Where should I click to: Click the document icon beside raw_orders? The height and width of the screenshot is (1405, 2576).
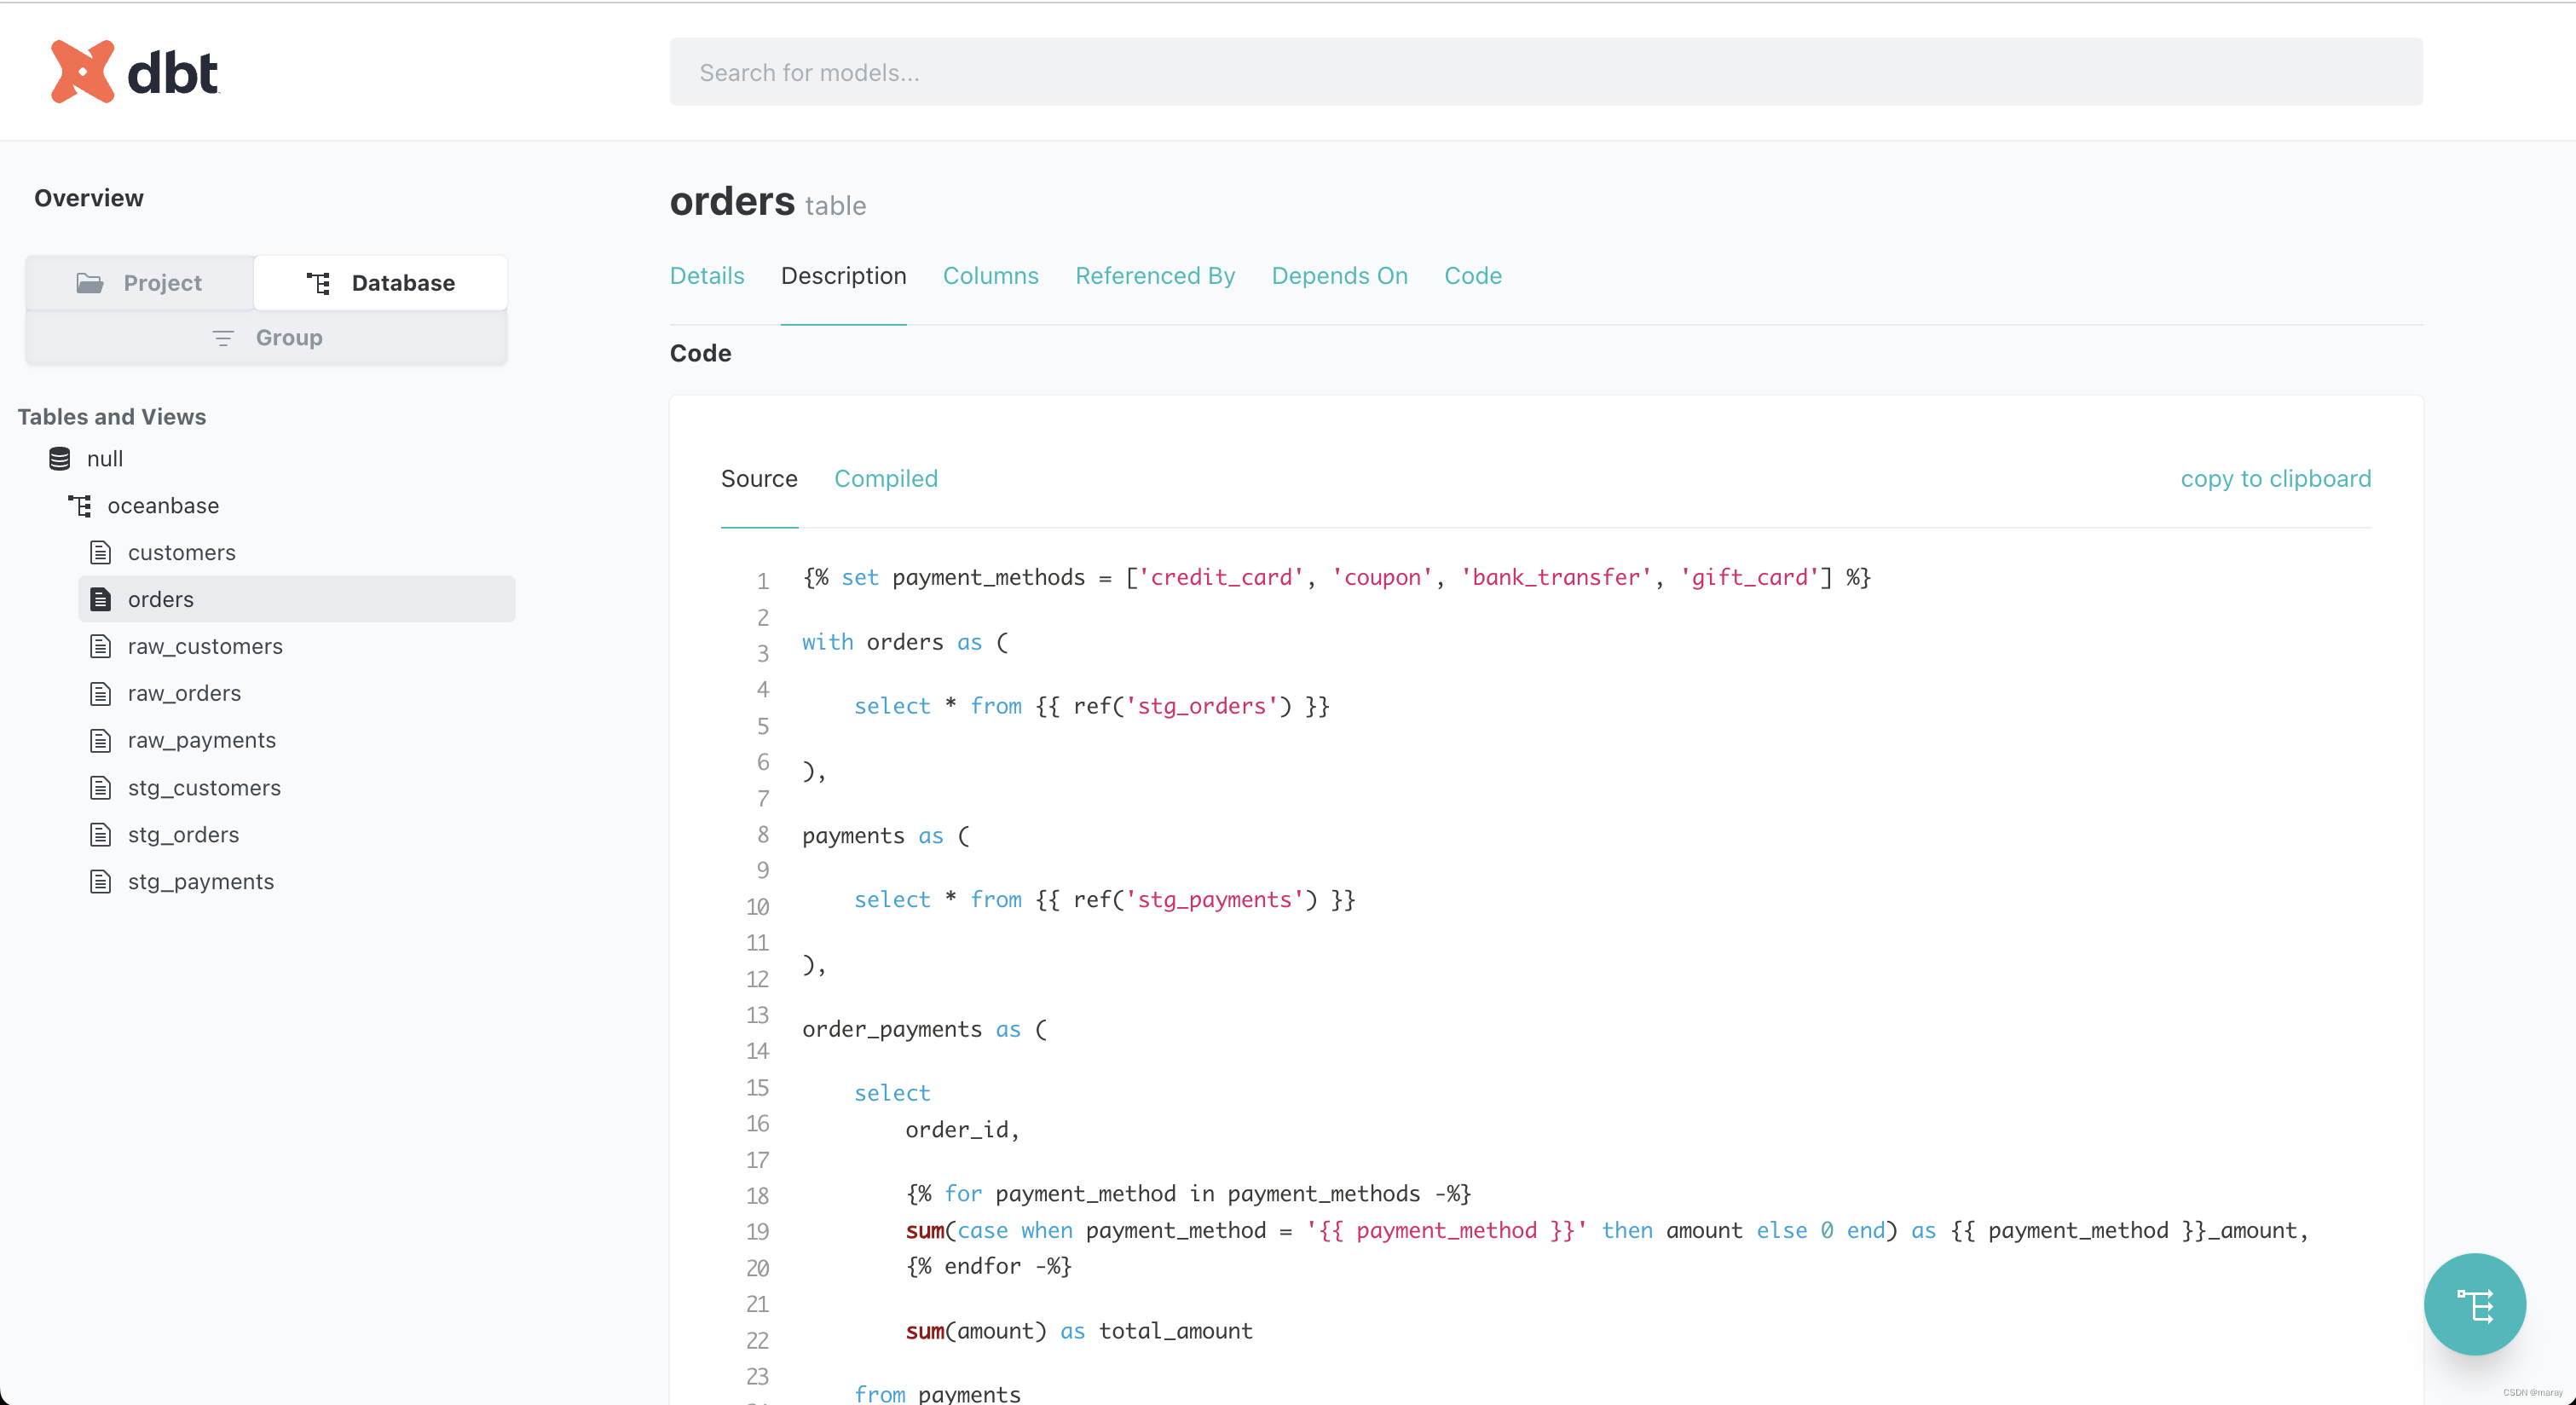100,693
